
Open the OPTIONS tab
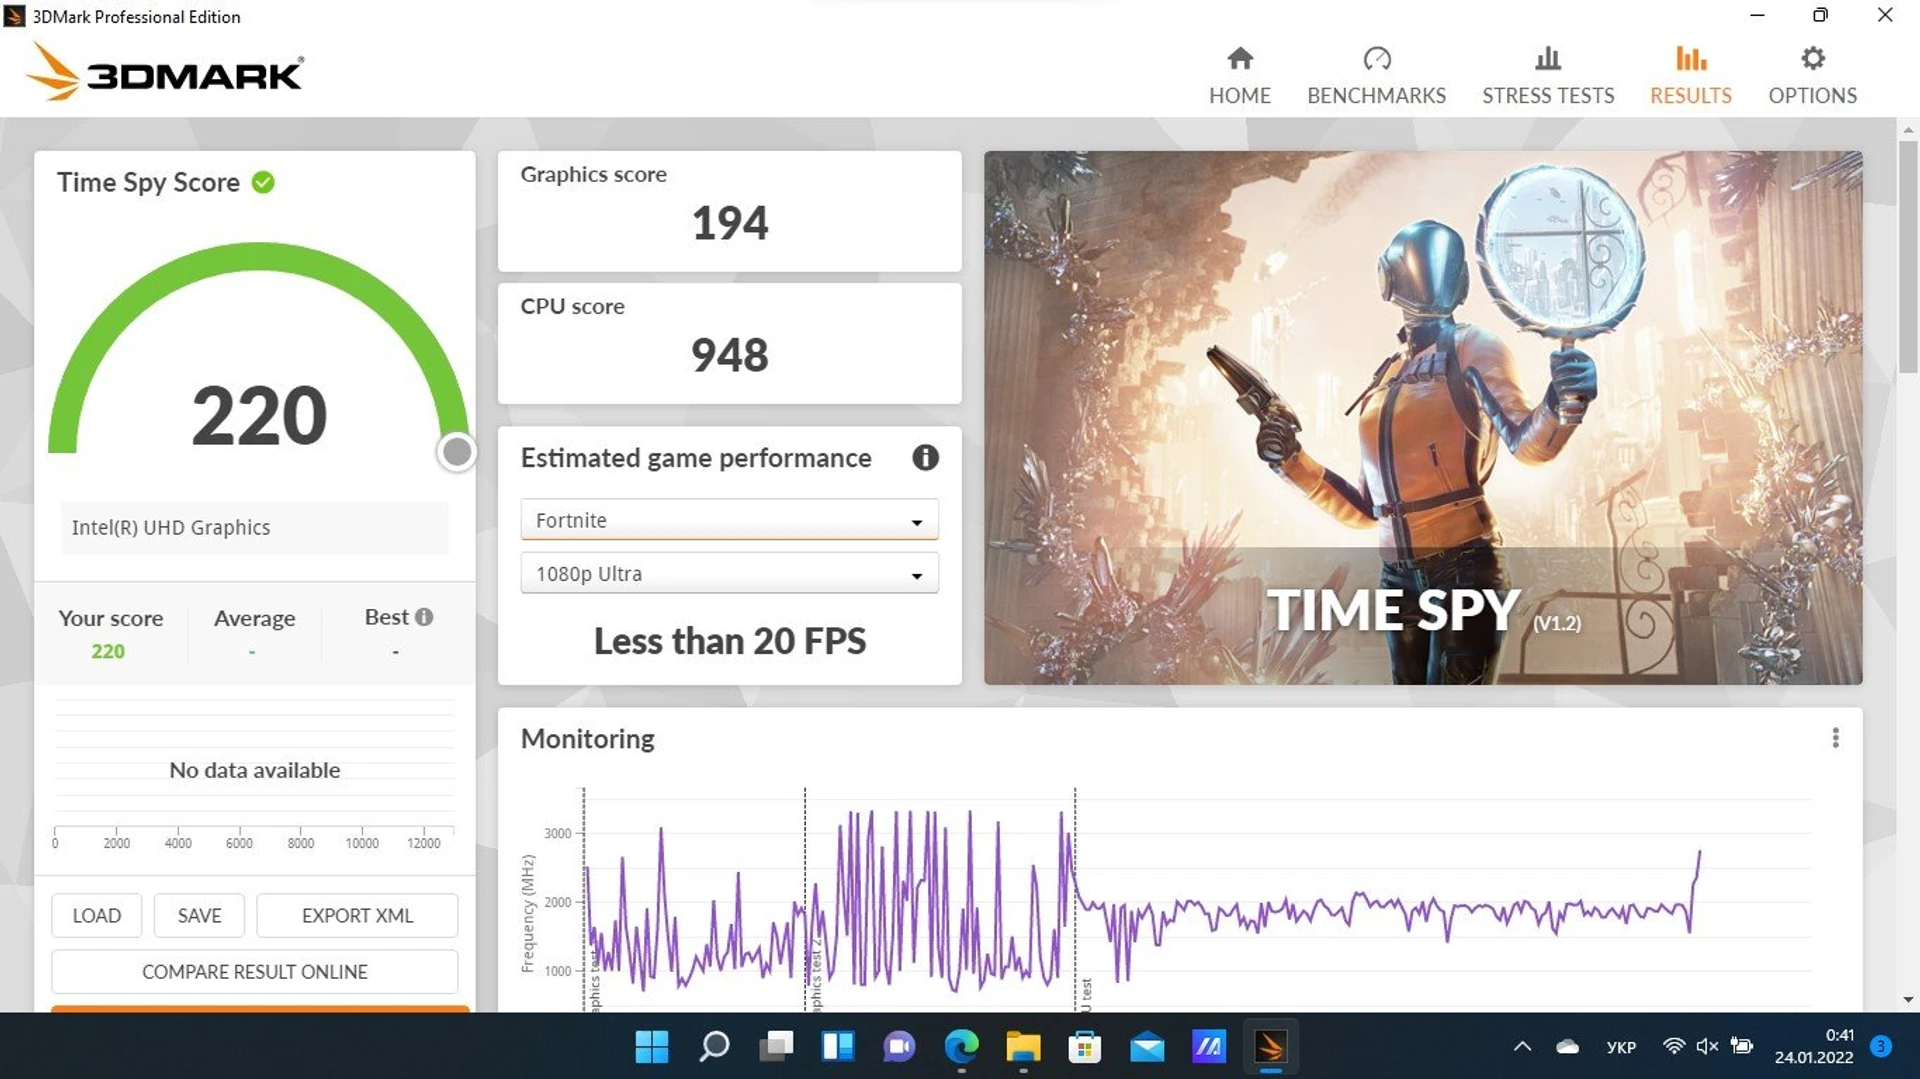click(x=1812, y=76)
